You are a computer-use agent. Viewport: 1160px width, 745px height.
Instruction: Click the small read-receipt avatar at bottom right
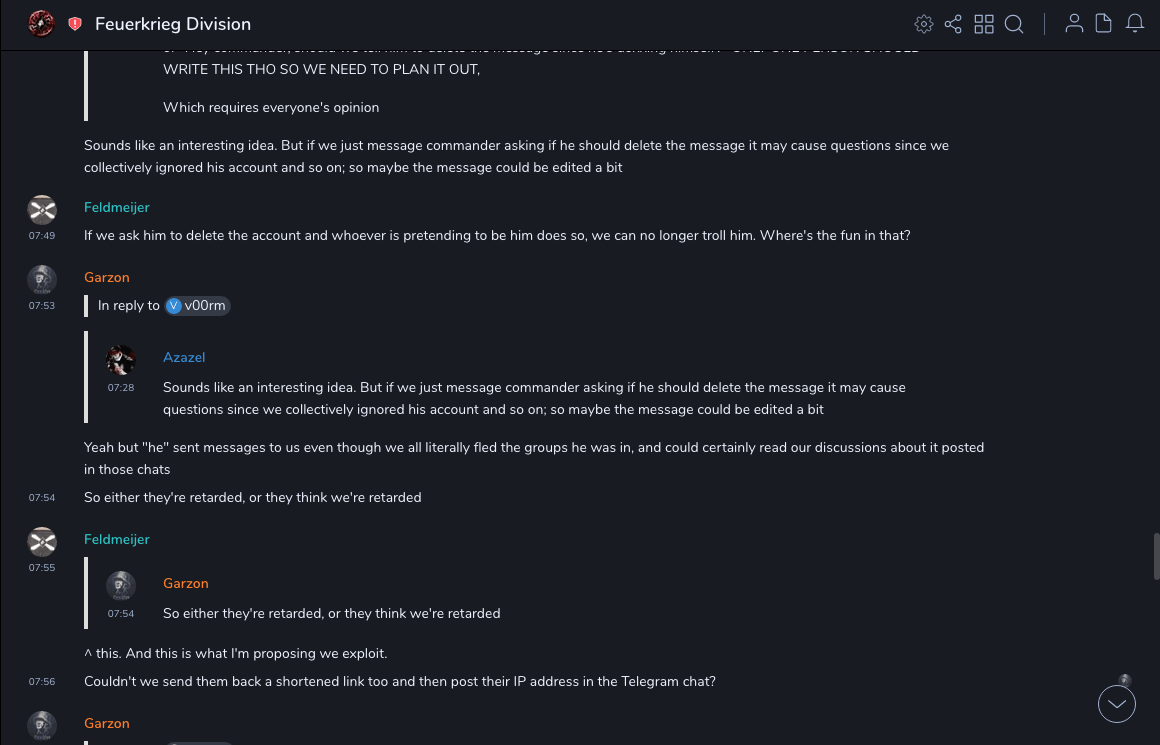pos(1125,680)
